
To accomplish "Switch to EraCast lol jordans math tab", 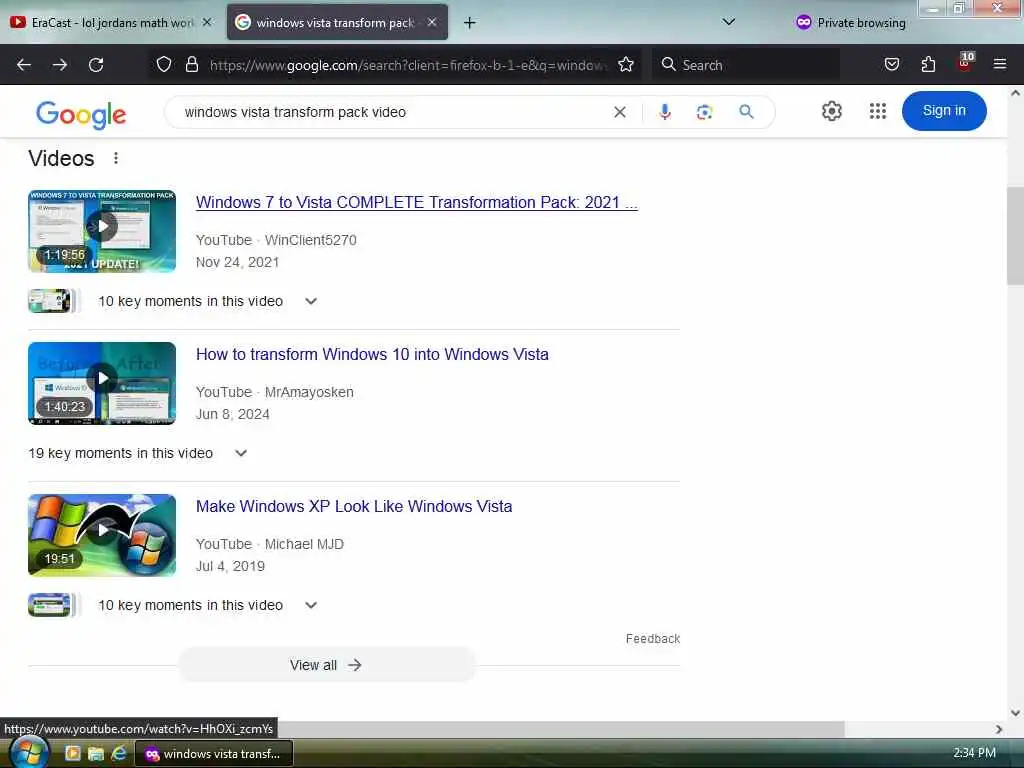I will coord(111,23).
